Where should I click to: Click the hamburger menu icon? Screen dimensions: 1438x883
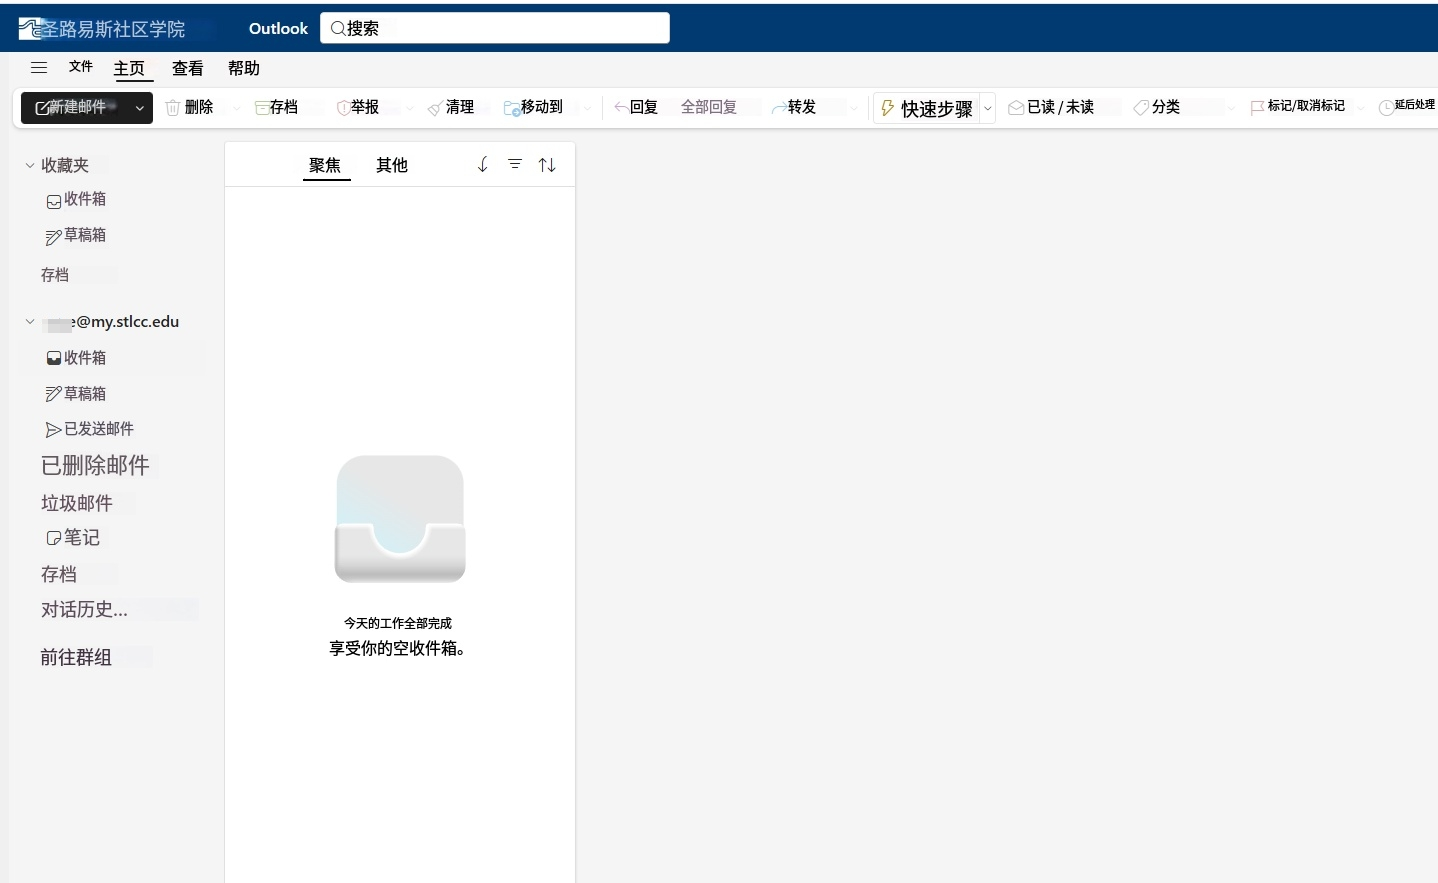39,68
